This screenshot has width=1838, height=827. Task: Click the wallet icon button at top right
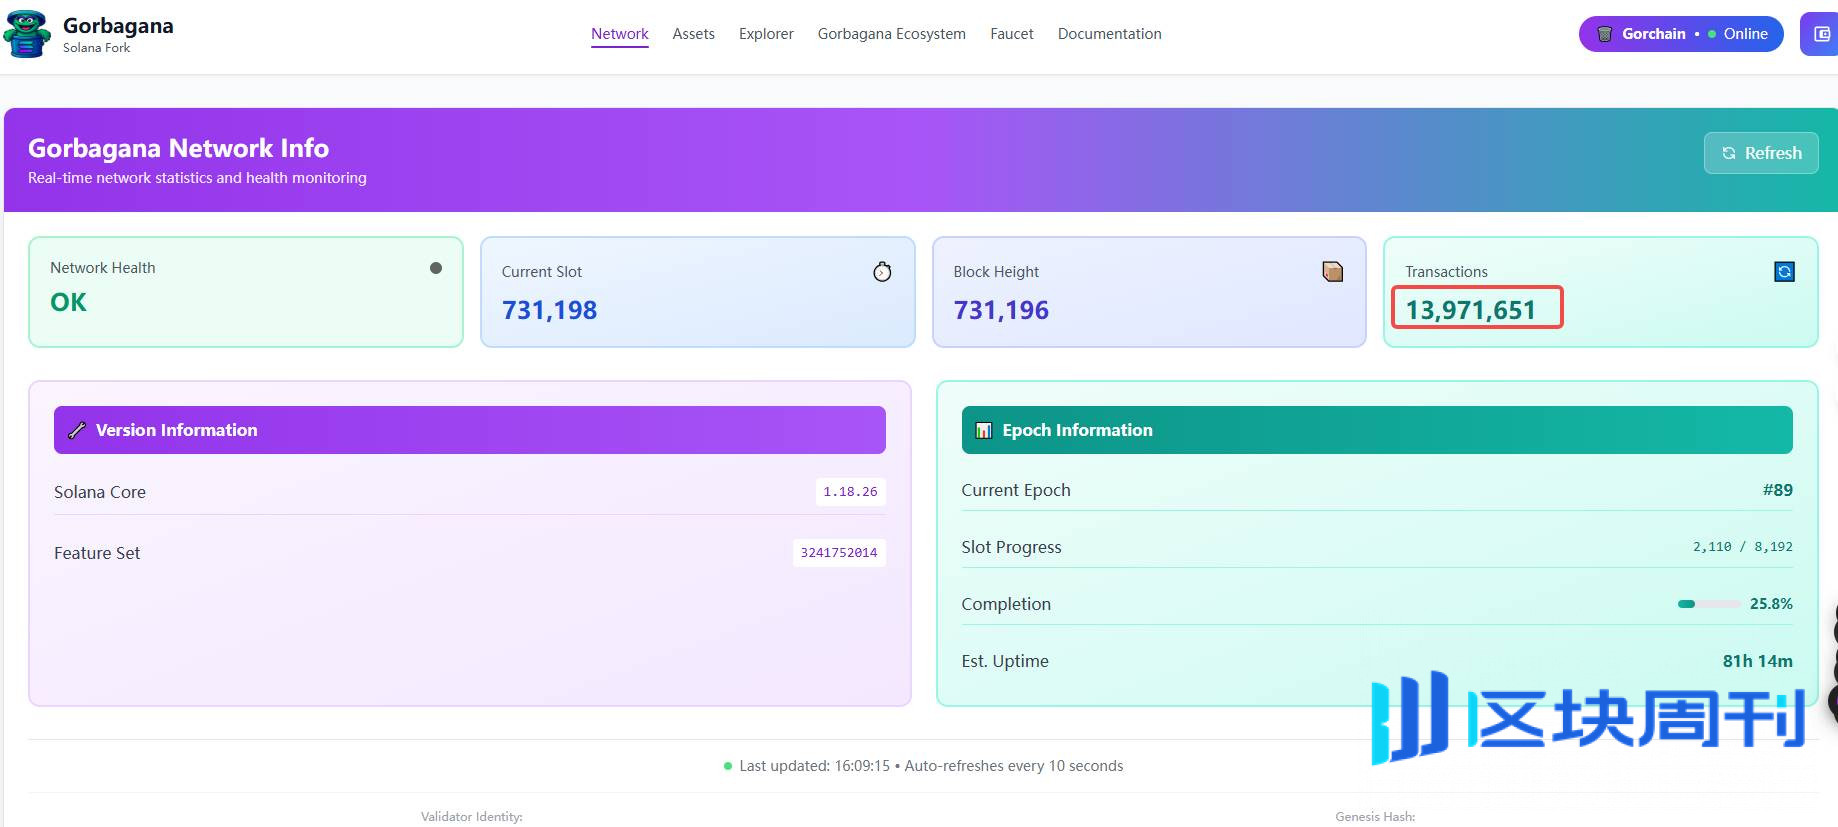click(1821, 34)
